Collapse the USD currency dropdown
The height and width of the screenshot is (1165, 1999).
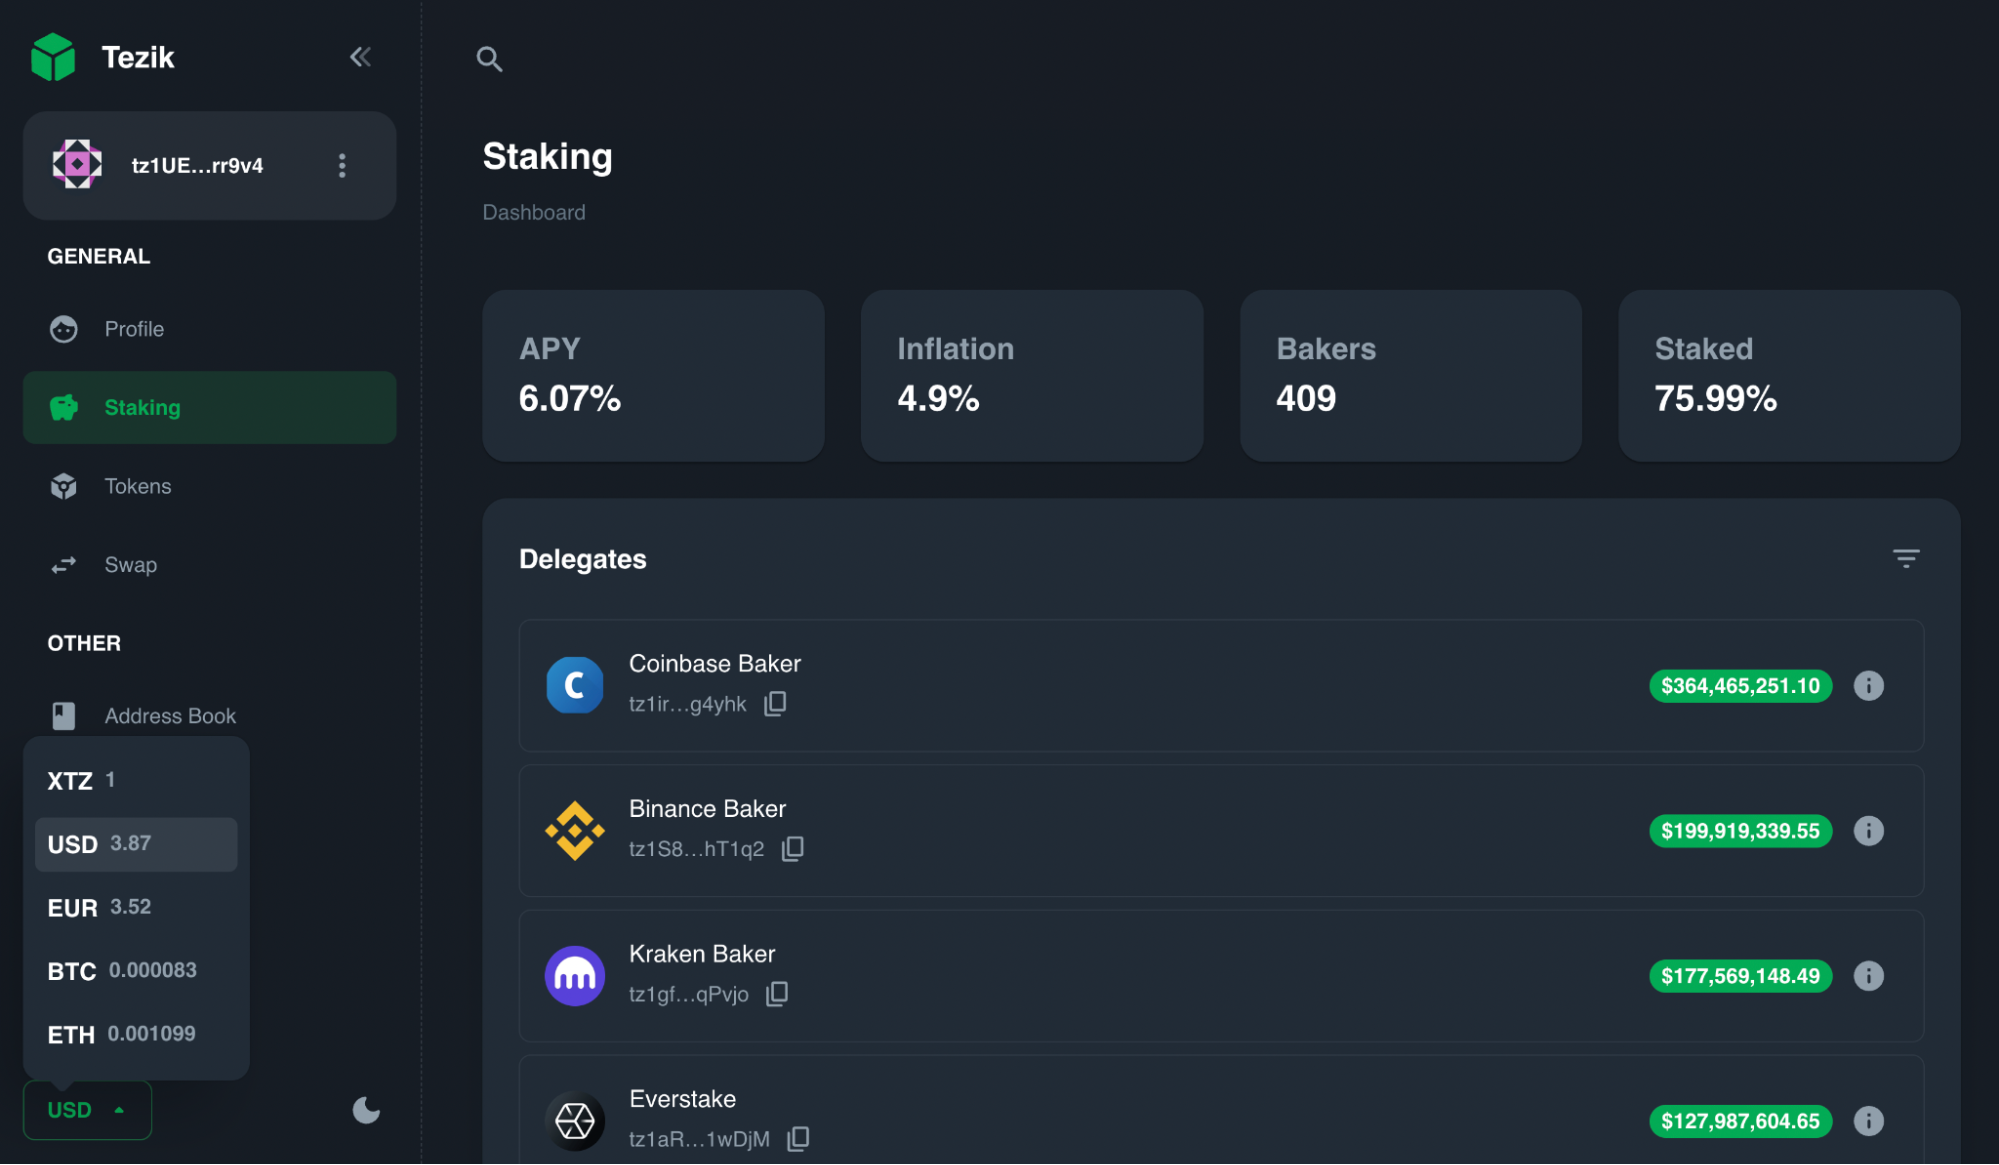(87, 1110)
